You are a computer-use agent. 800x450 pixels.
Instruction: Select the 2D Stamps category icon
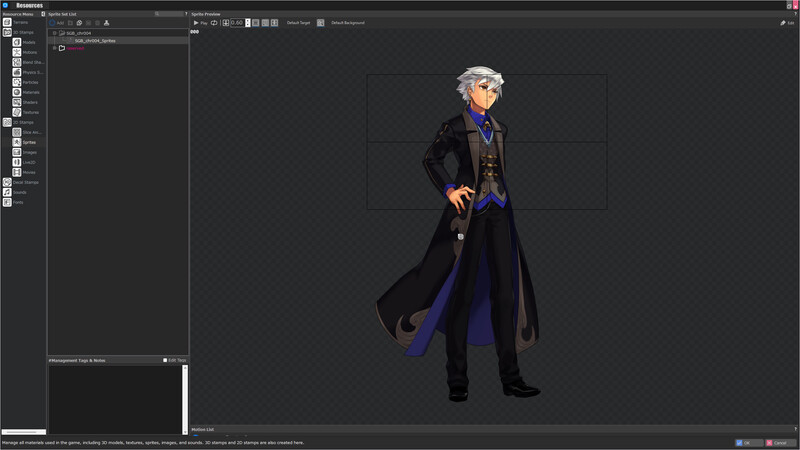coord(7,122)
